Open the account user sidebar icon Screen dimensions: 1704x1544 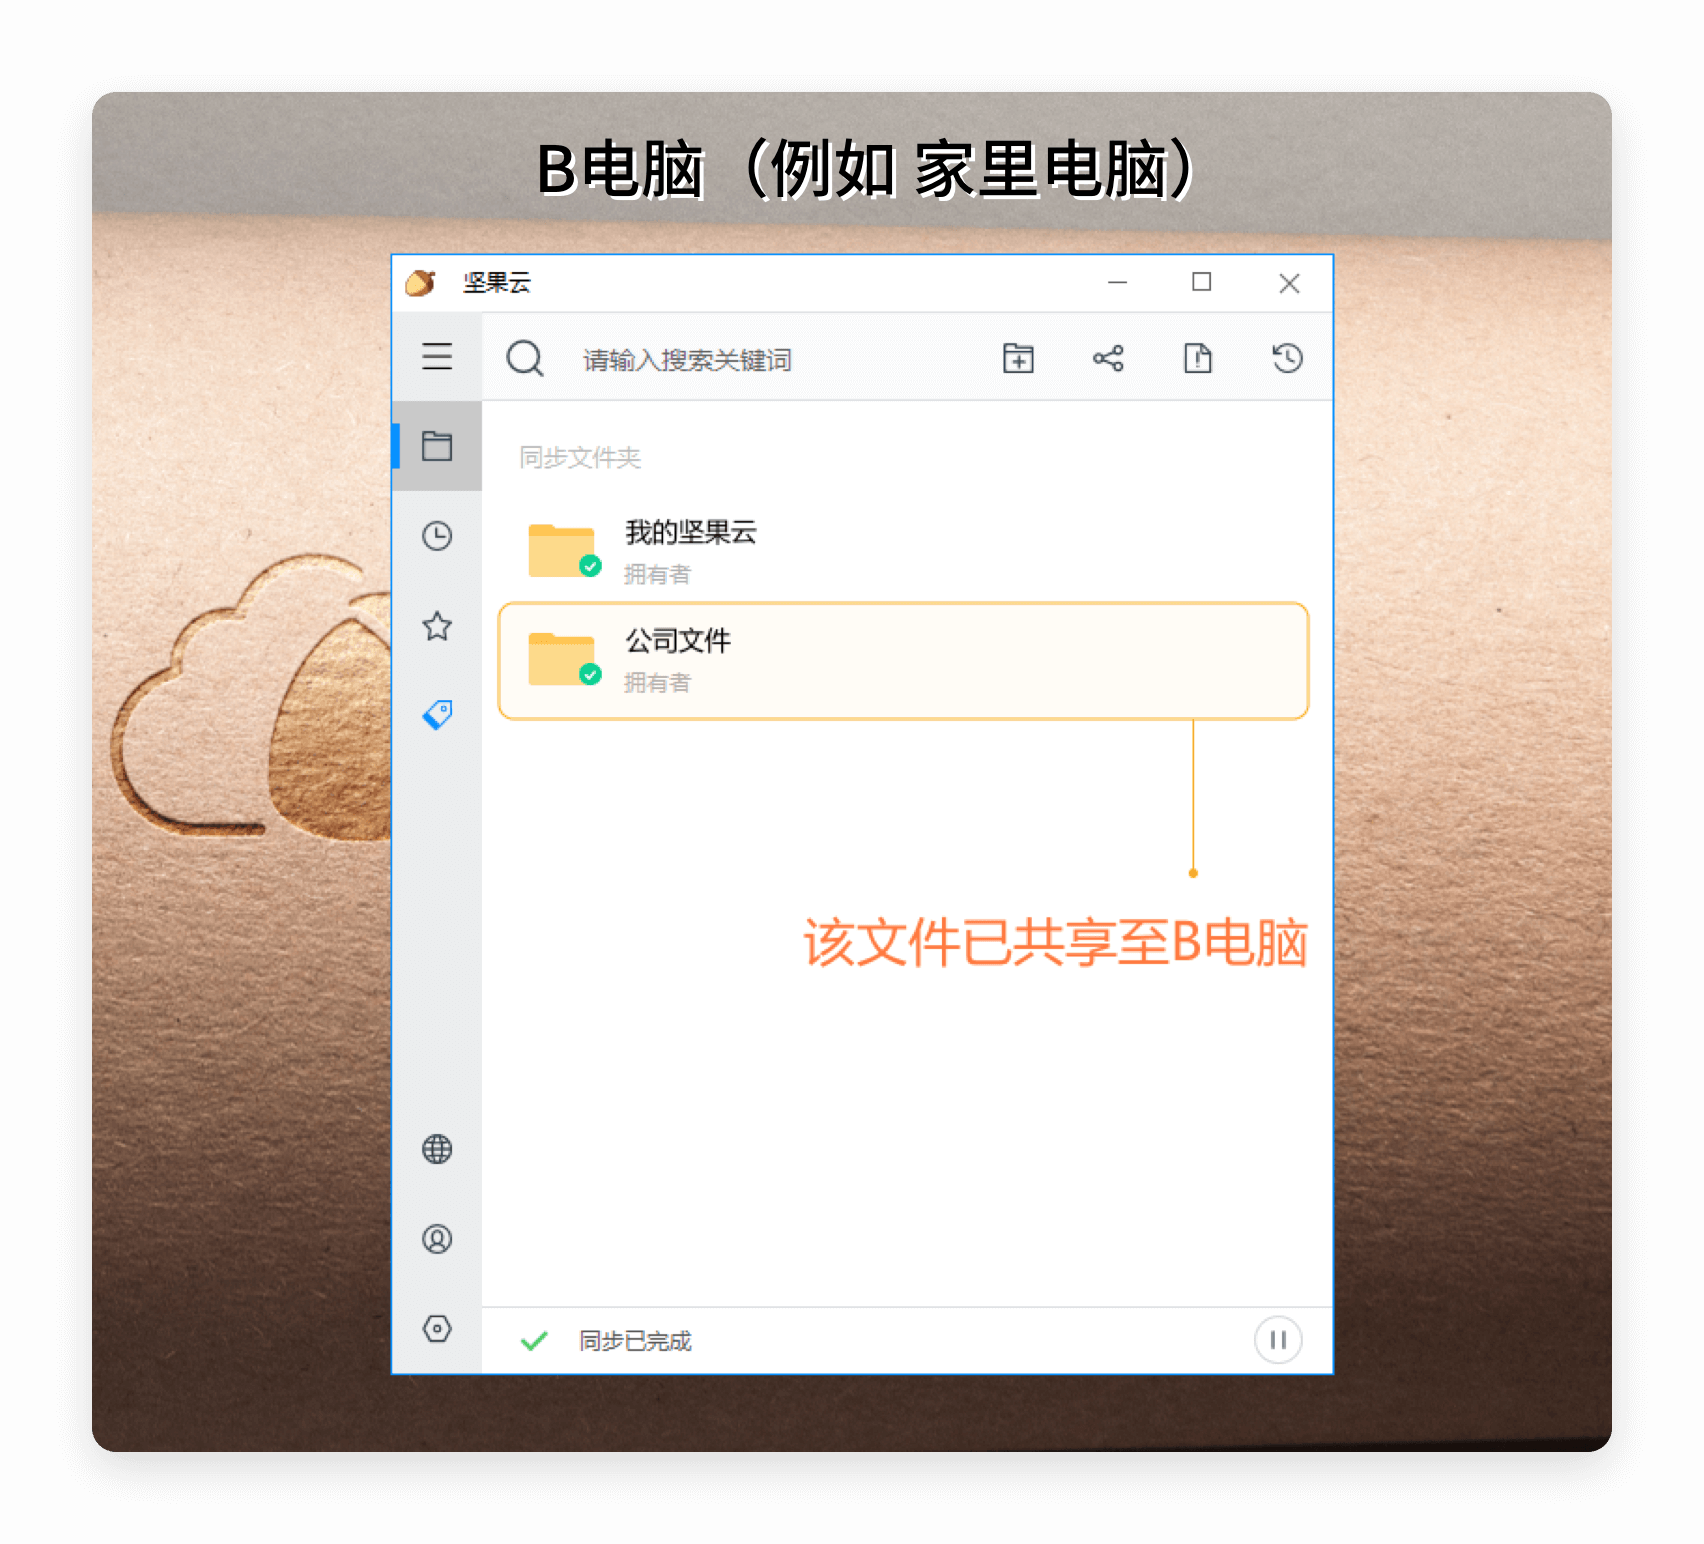437,1239
